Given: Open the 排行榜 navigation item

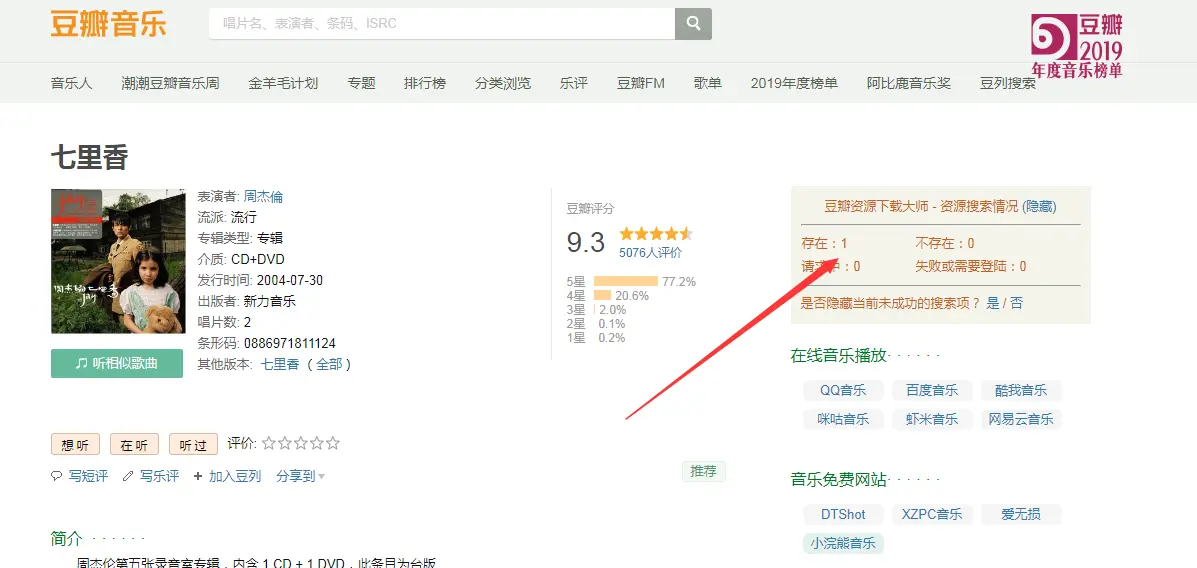Looking at the screenshot, I should pyautogui.click(x=425, y=83).
